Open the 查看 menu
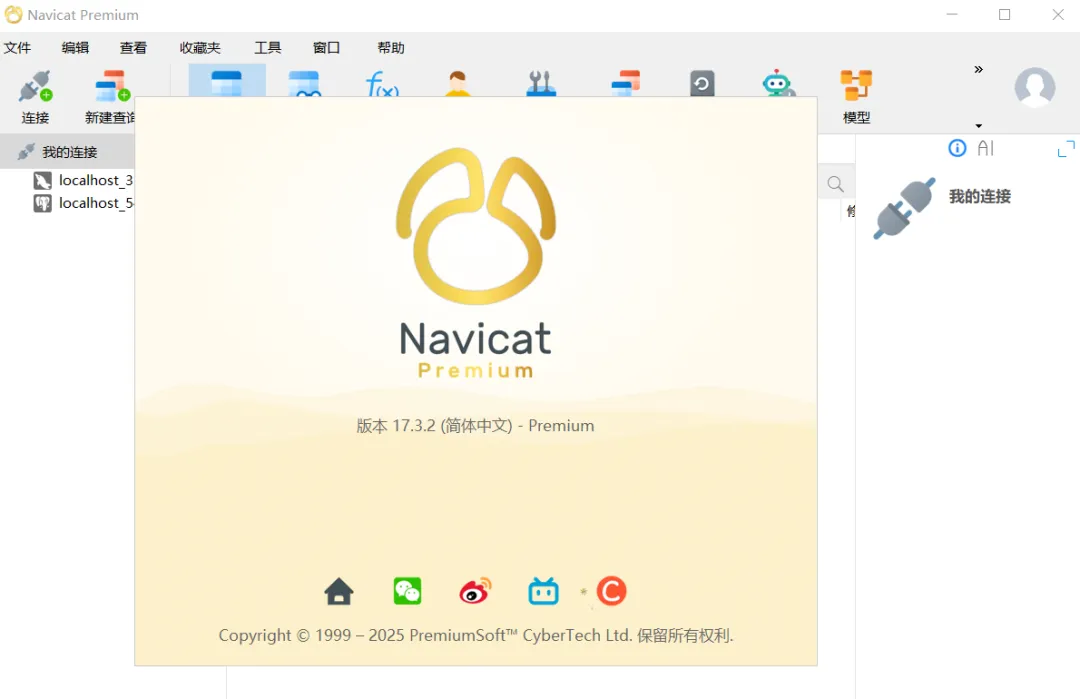This screenshot has width=1080, height=699. pyautogui.click(x=133, y=48)
